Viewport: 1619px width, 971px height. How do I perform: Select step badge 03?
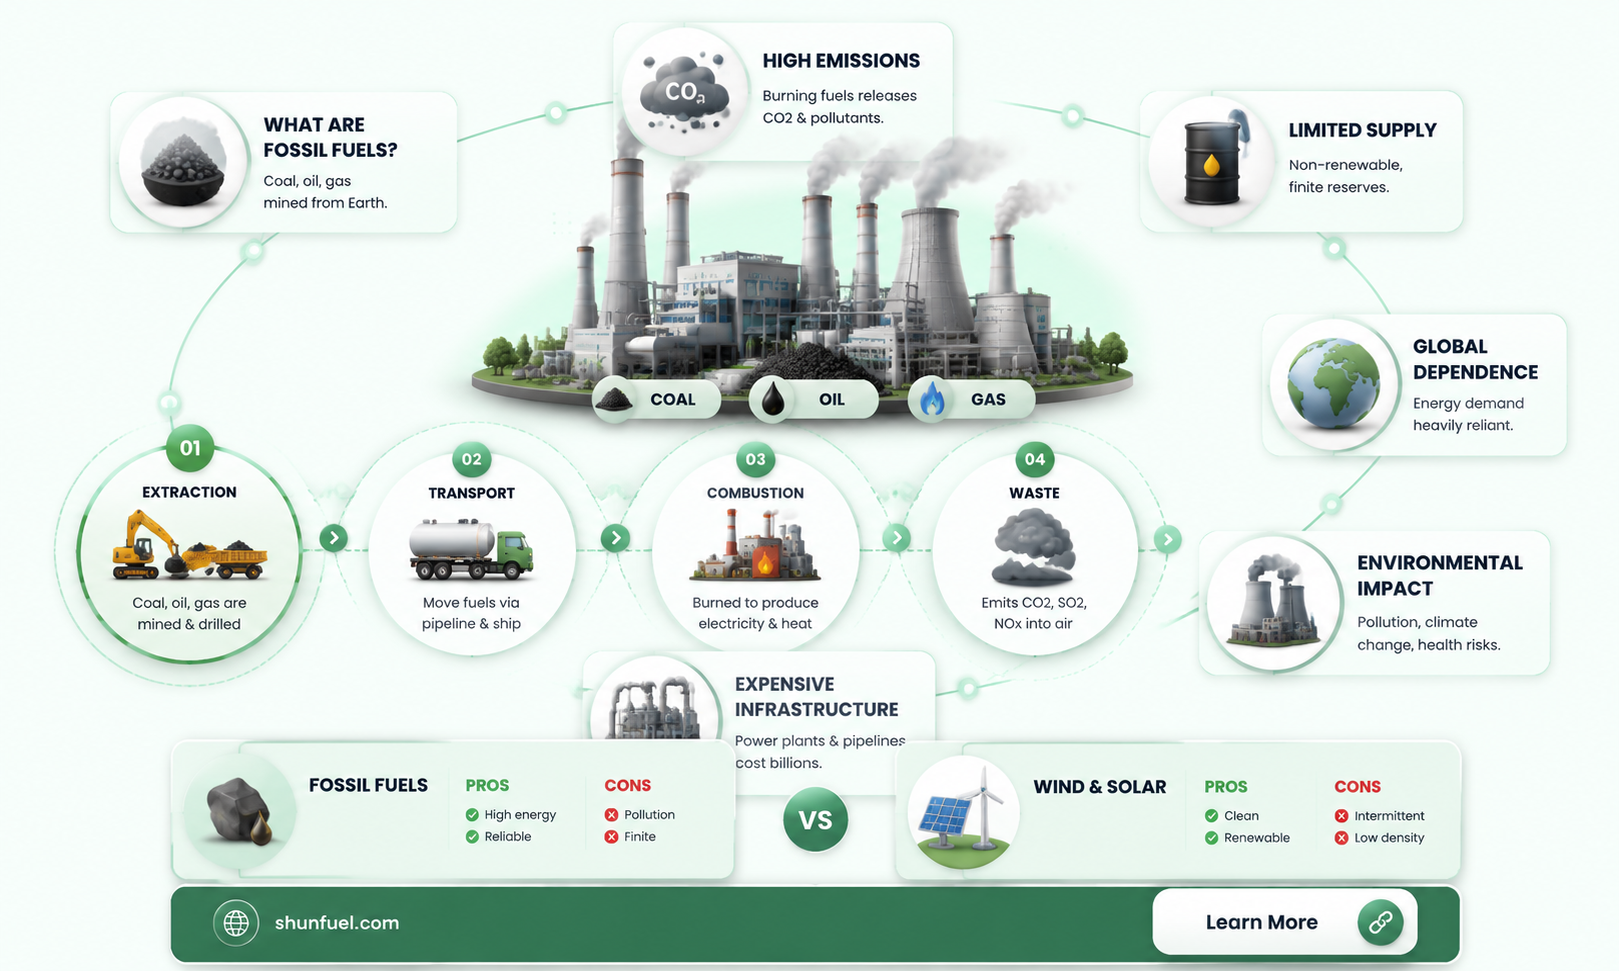point(755,460)
